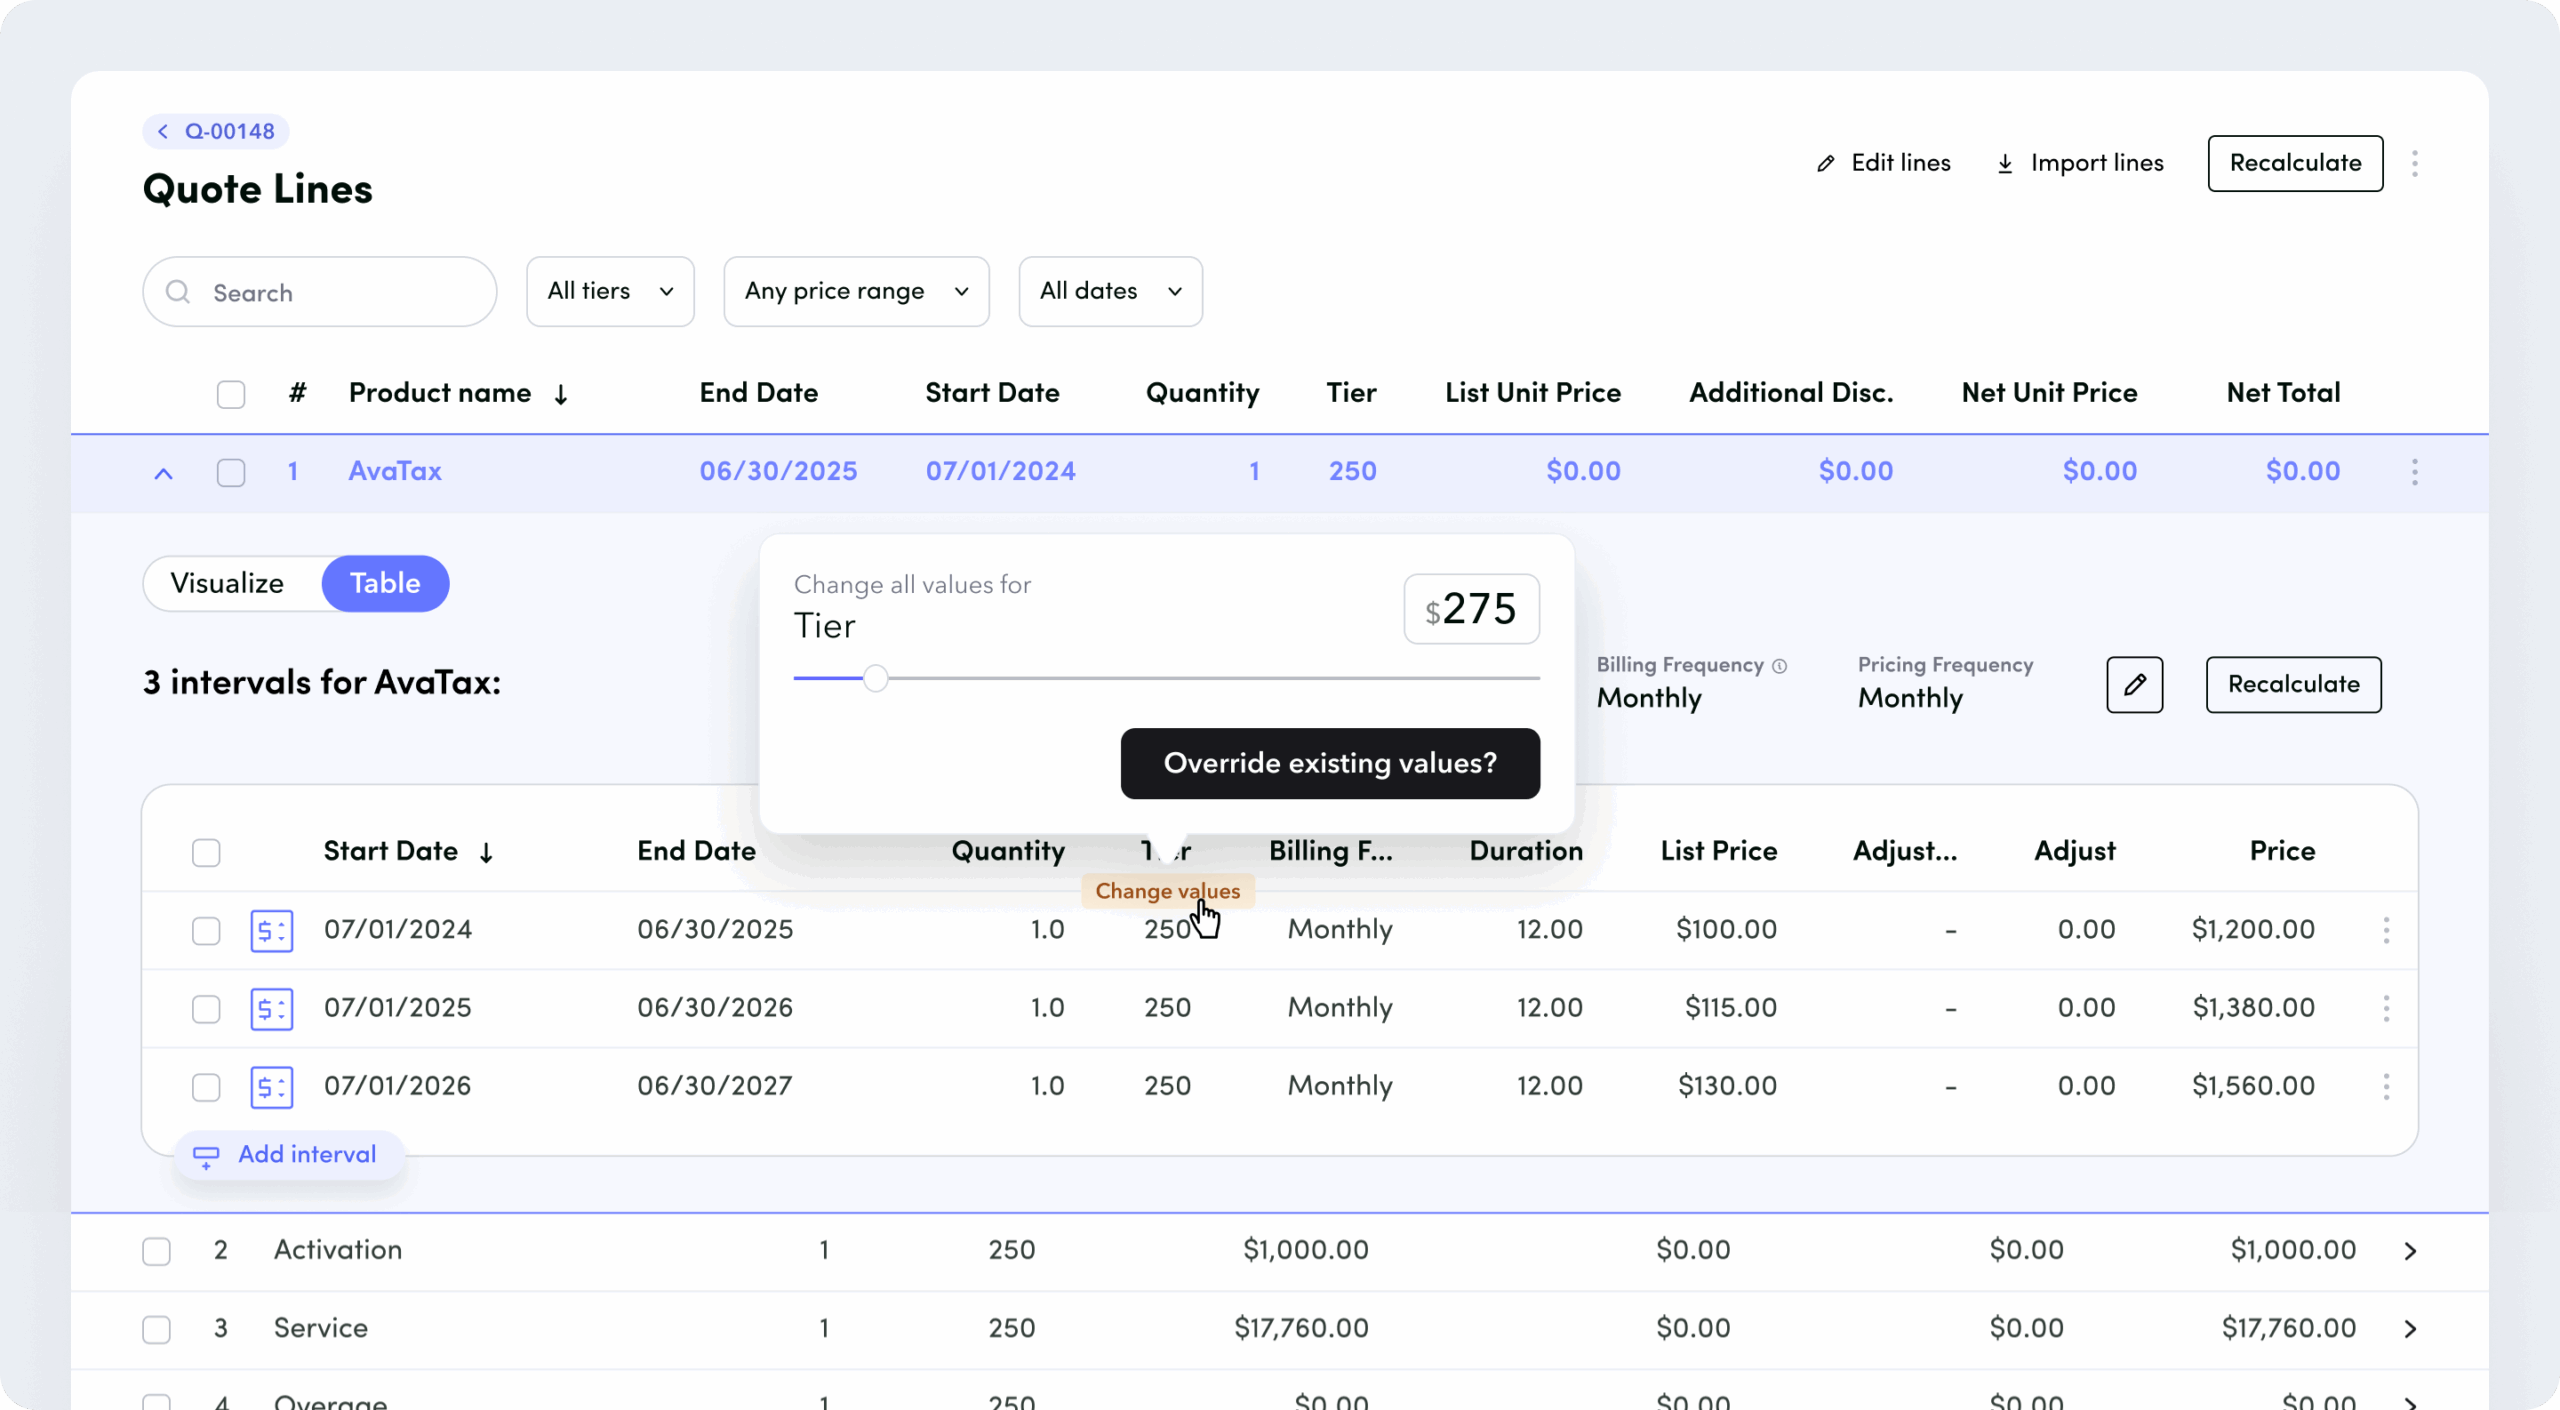This screenshot has width=2560, height=1410.
Task: Collapse the AvaTax row chevron
Action: [x=163, y=473]
